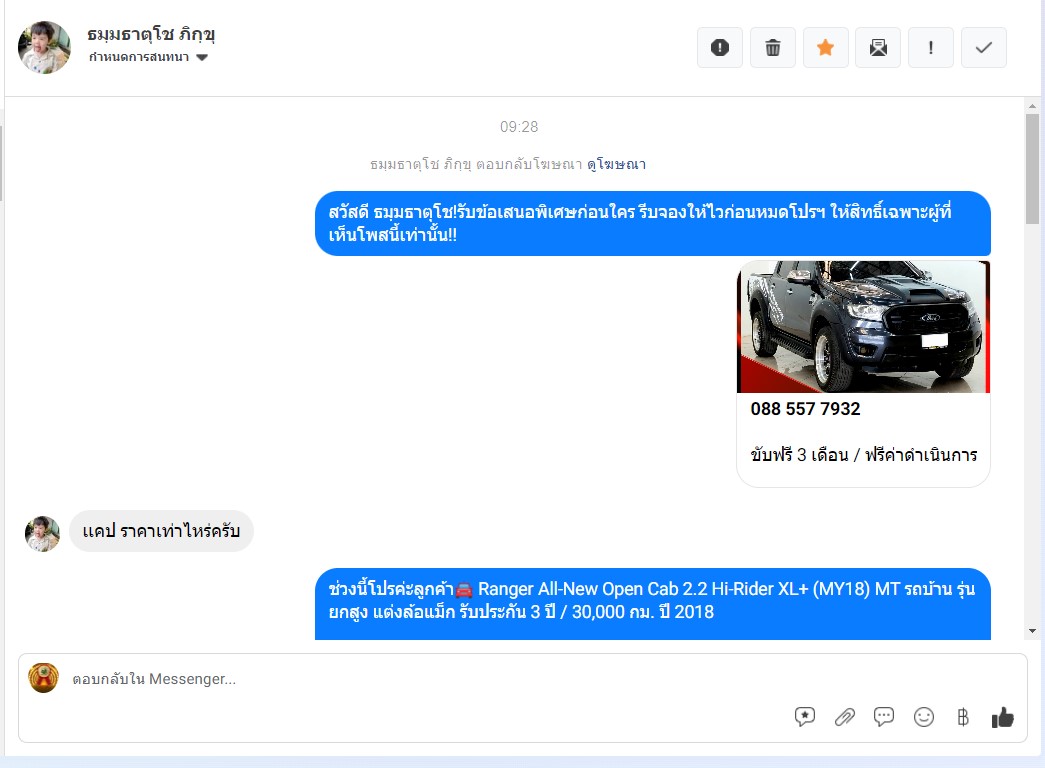Delete conversation using trash icon
This screenshot has width=1045, height=768.
[772, 47]
